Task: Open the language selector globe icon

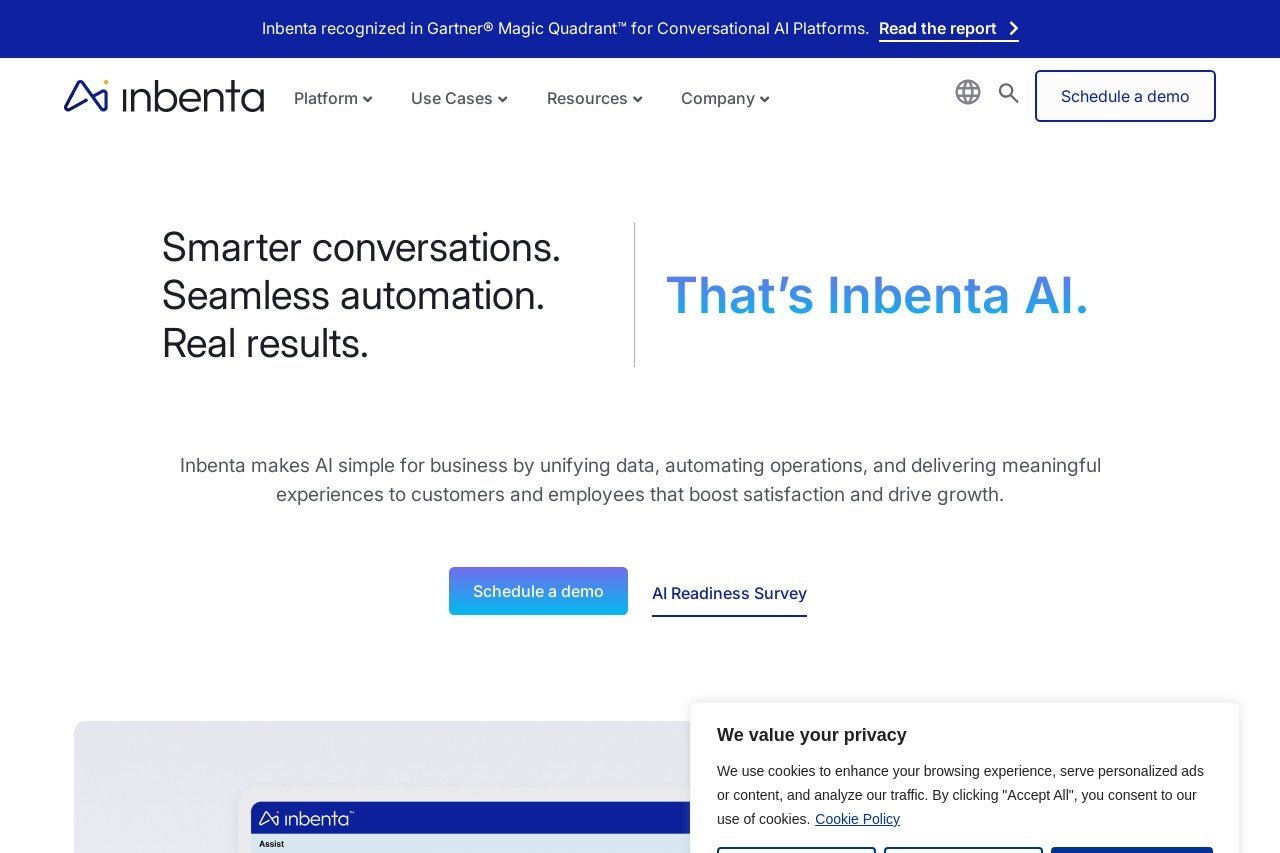Action: (967, 92)
